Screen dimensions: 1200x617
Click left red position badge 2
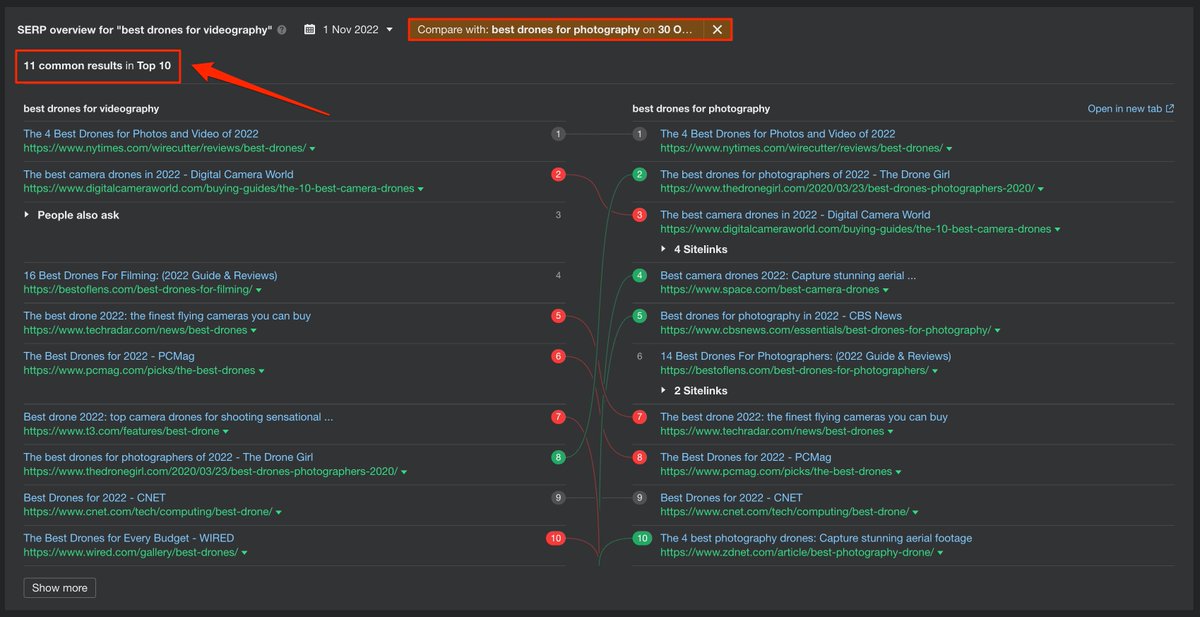tap(558, 174)
